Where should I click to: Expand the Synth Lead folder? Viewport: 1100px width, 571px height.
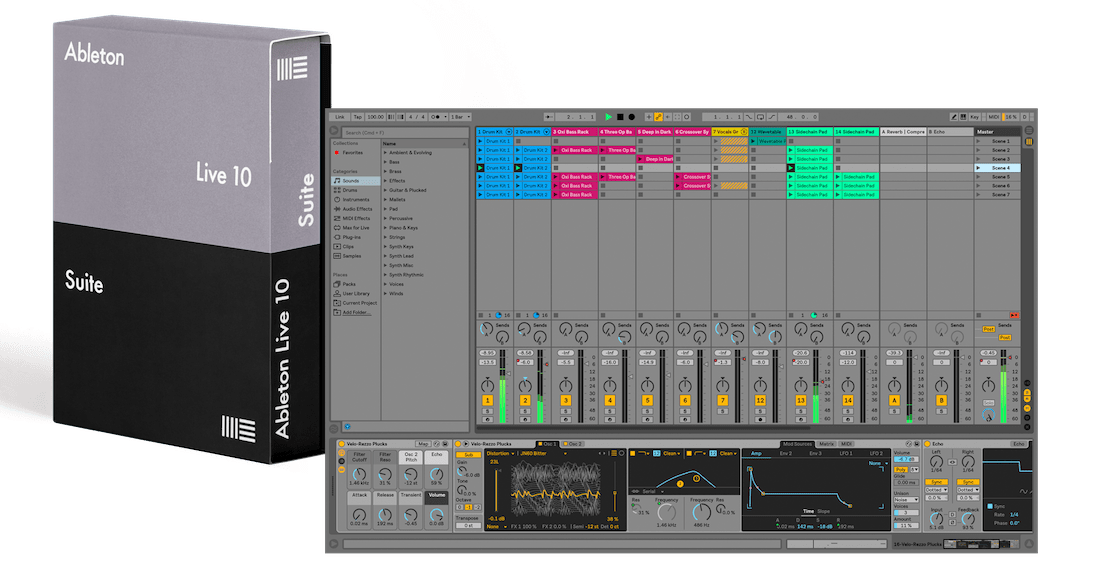tap(385, 256)
